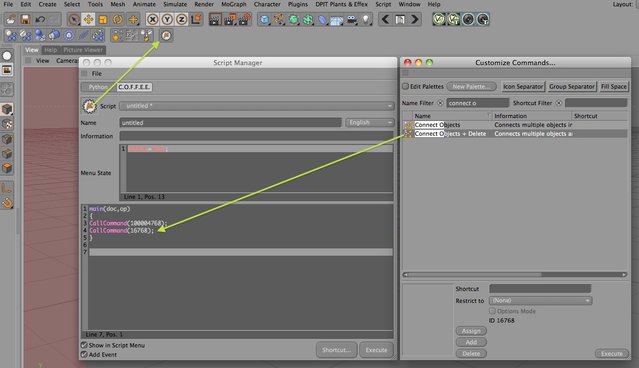
Task: Click the first icon of second toolbar row
Action: pos(11,35)
